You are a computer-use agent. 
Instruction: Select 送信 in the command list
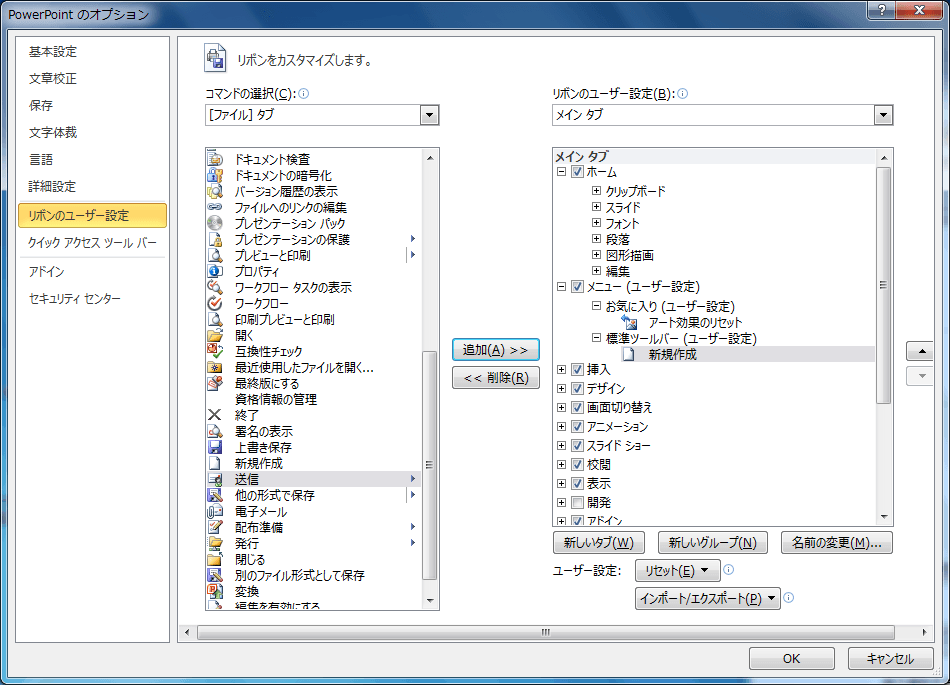click(312, 479)
